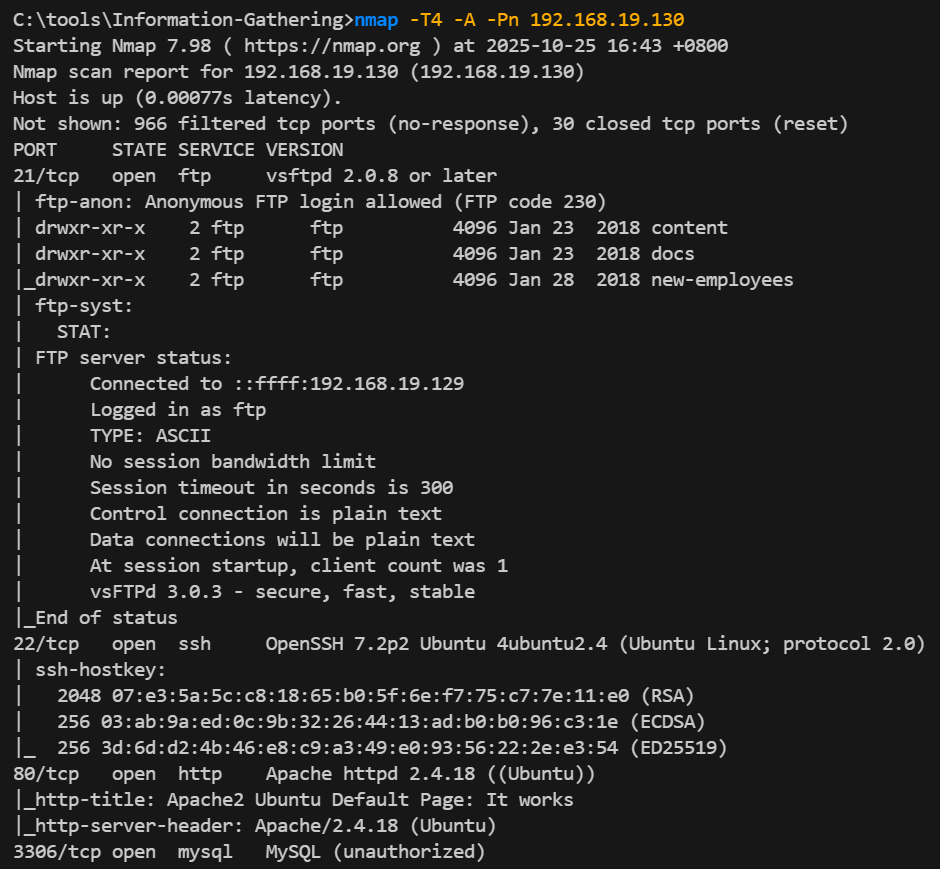940x869 pixels.
Task: Click the docs directory name
Action: [x=672, y=254]
